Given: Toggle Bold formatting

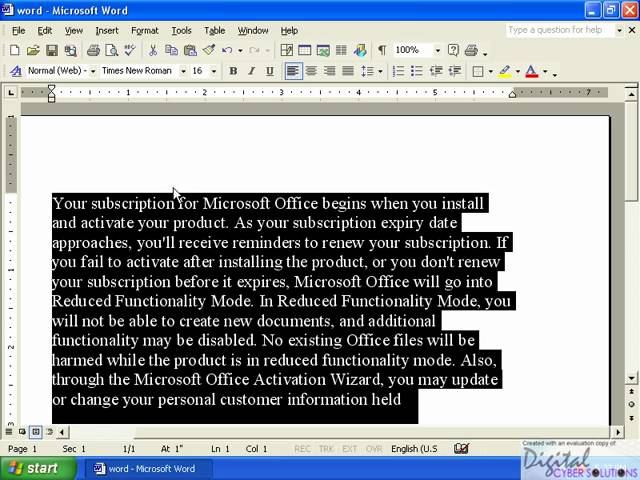Looking at the screenshot, I should pyautogui.click(x=233, y=71).
